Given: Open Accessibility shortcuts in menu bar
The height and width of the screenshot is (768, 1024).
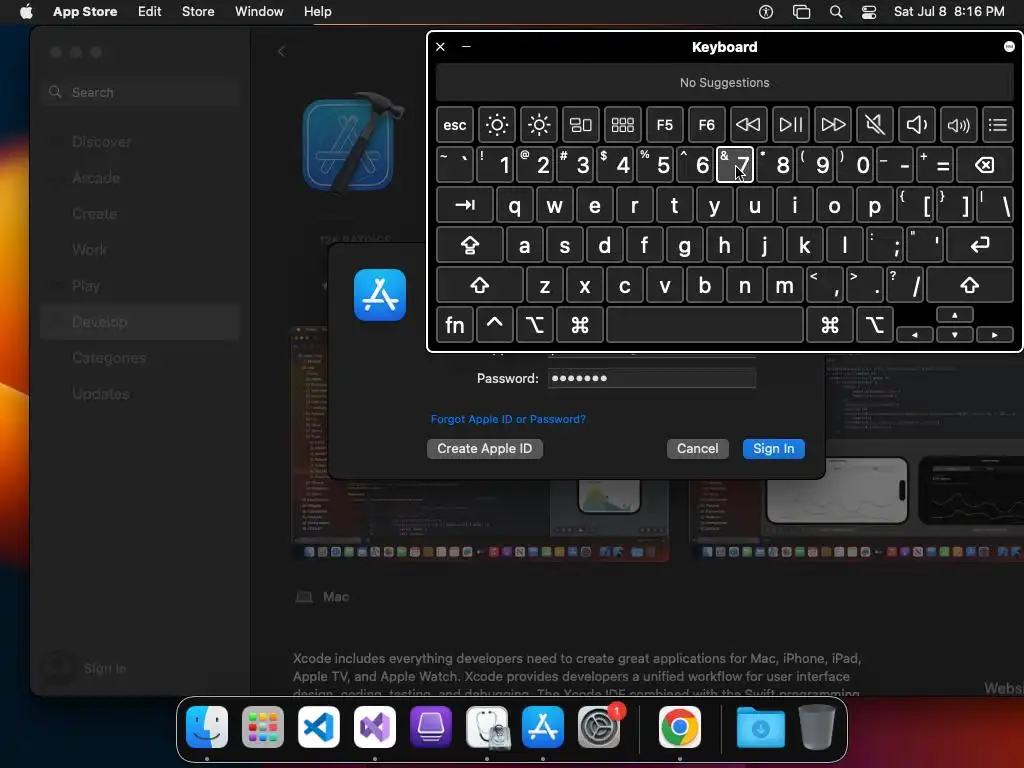Looking at the screenshot, I should (x=766, y=12).
